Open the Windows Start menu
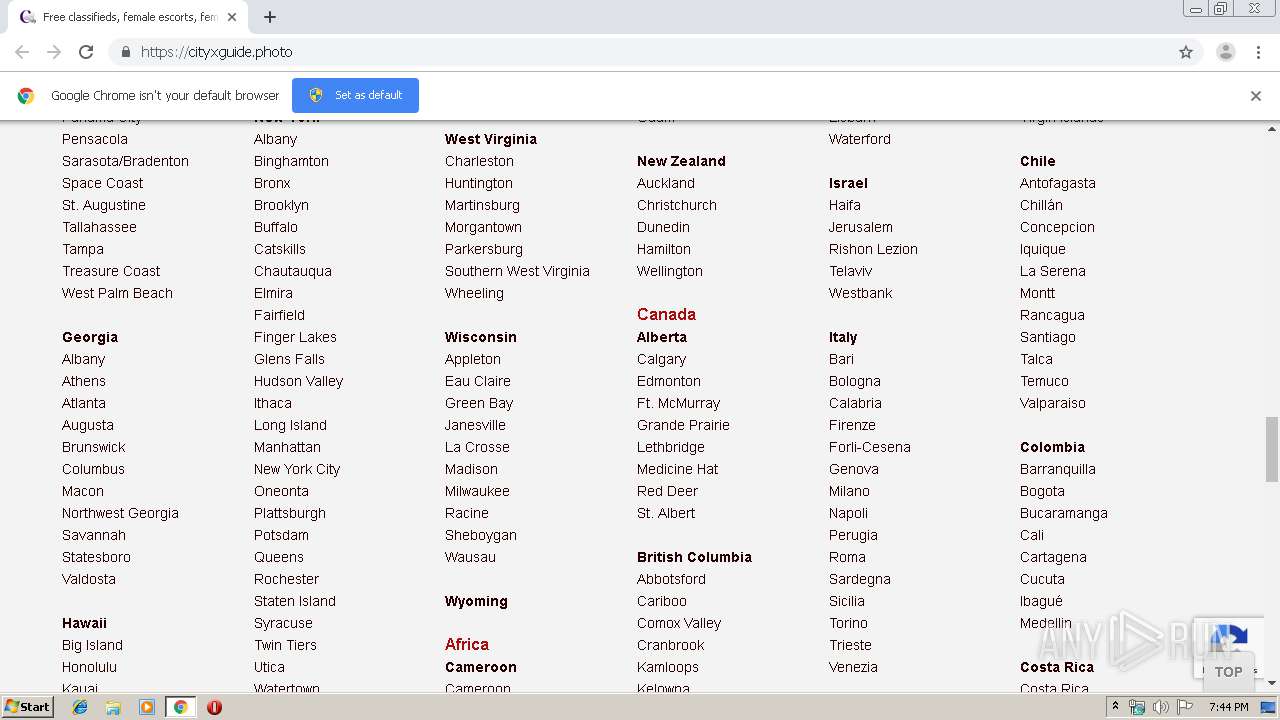This screenshot has width=1280, height=720. click(x=27, y=707)
